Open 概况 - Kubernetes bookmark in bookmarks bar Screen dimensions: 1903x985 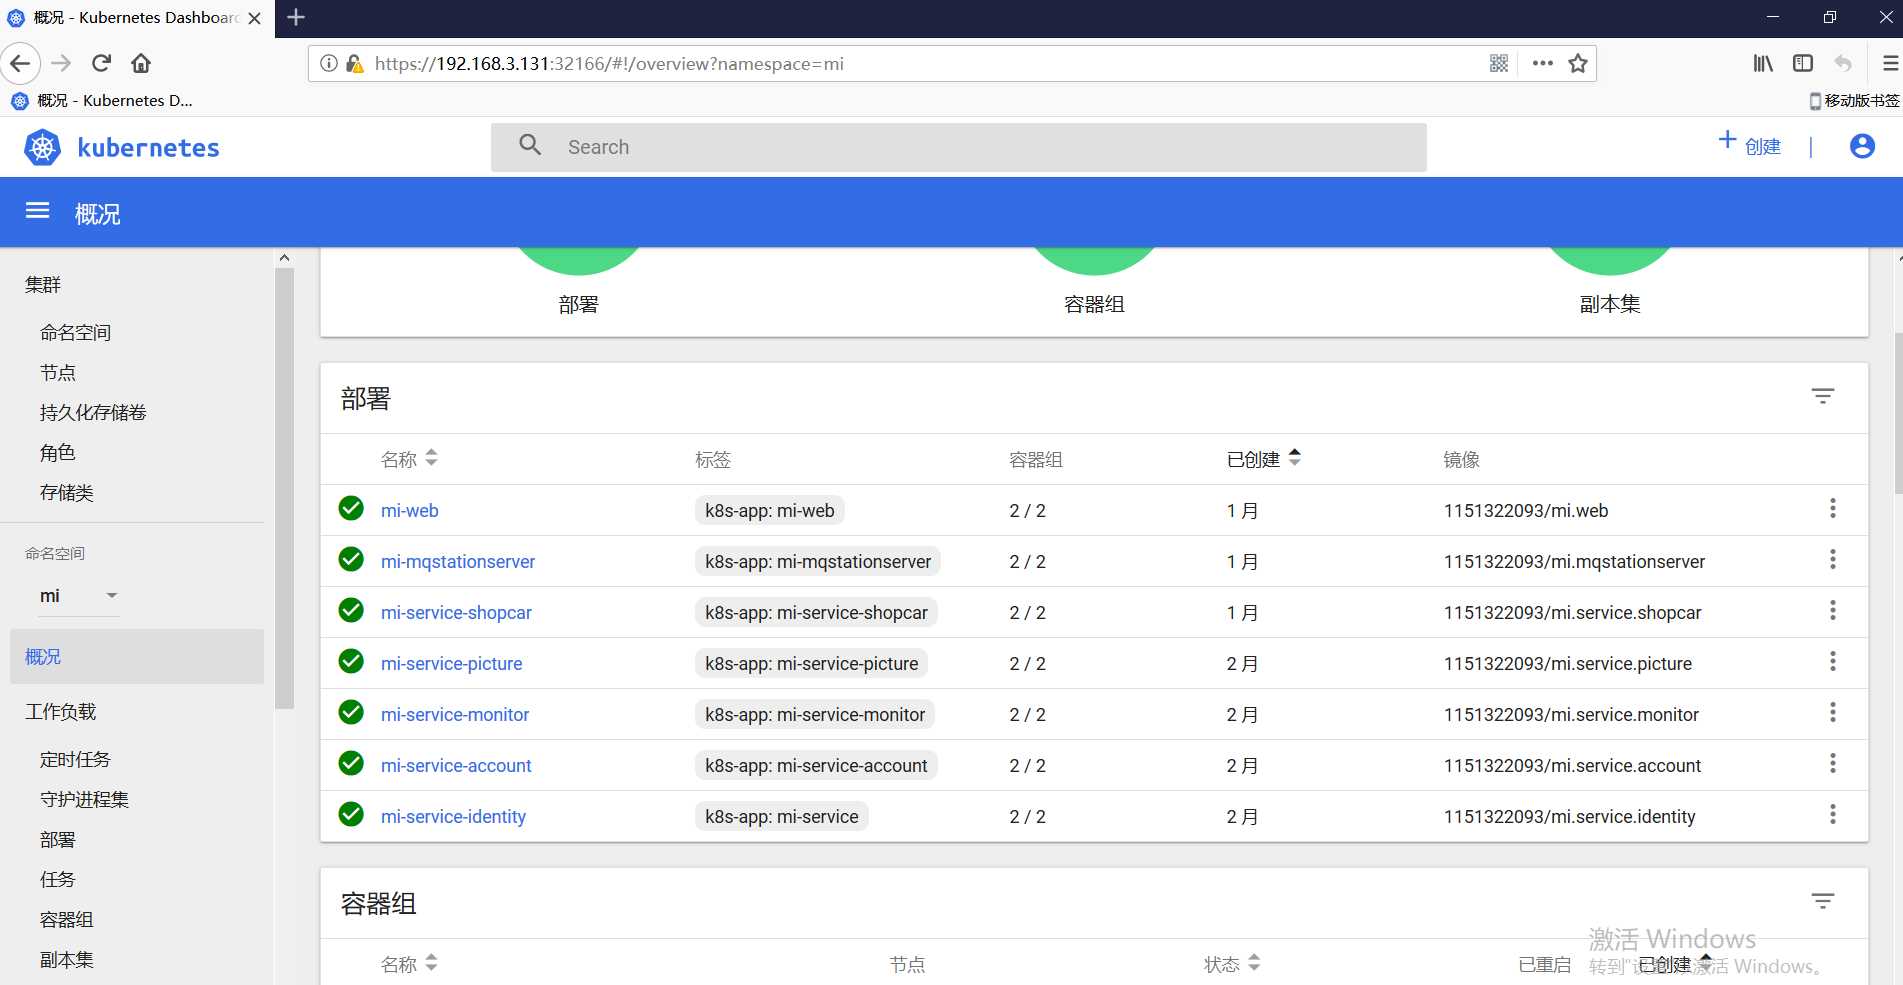point(101,100)
